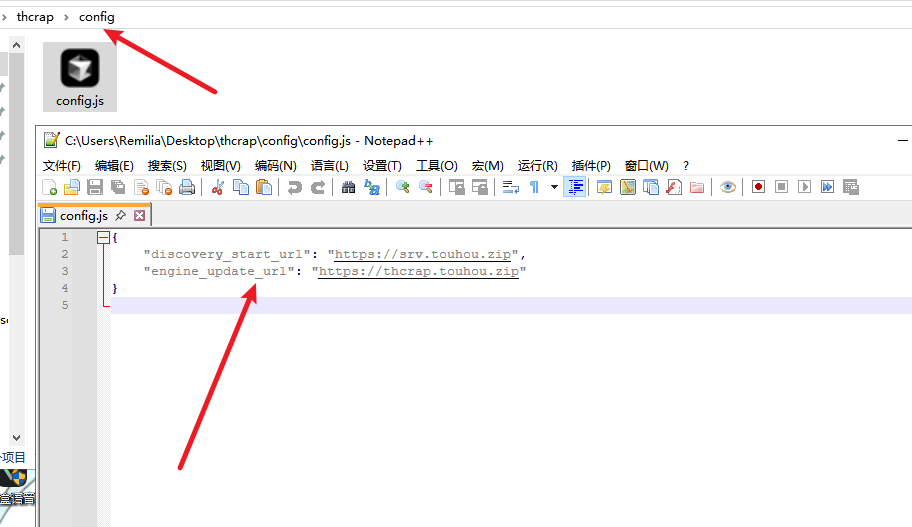
Task: Open Find with the binoculars icon
Action: pyautogui.click(x=348, y=187)
